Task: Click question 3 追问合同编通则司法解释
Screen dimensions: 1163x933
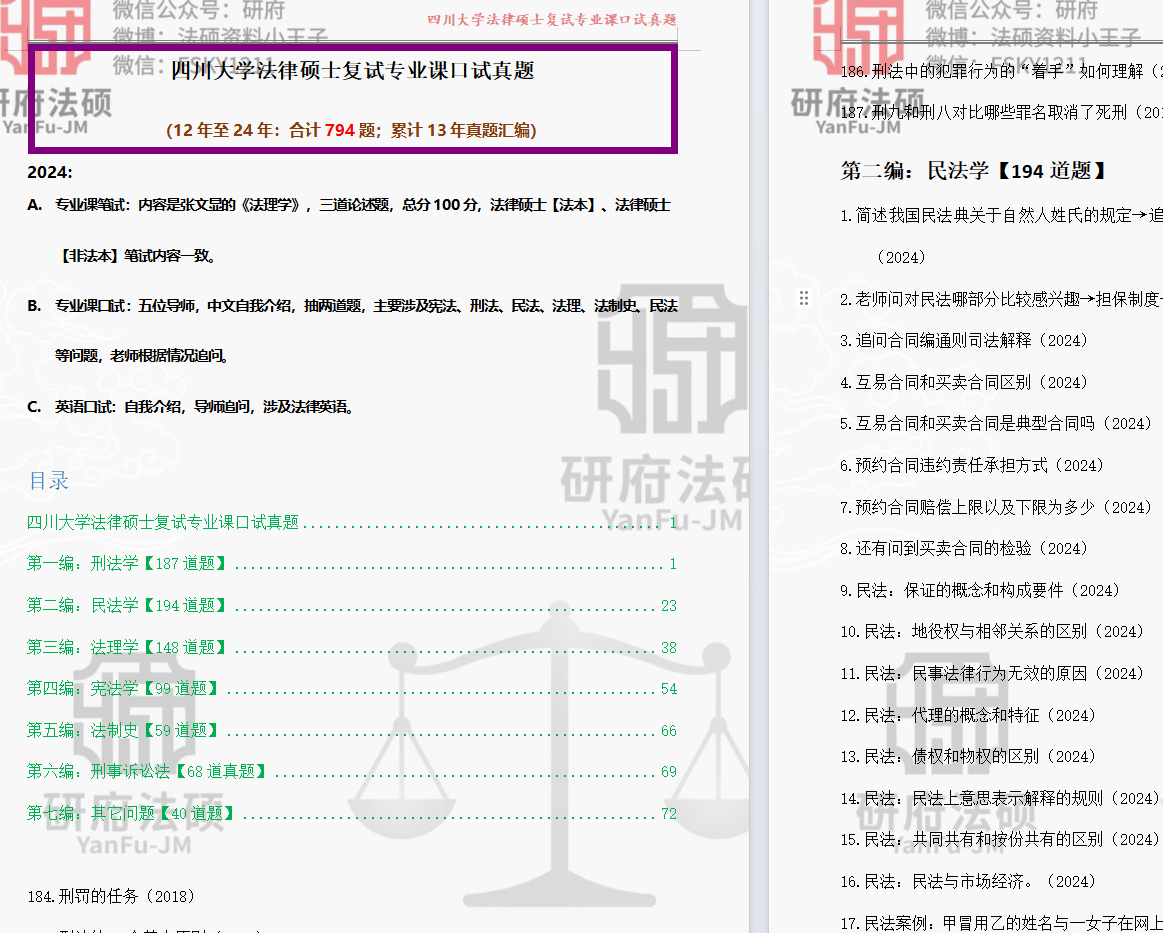Action: click(964, 340)
